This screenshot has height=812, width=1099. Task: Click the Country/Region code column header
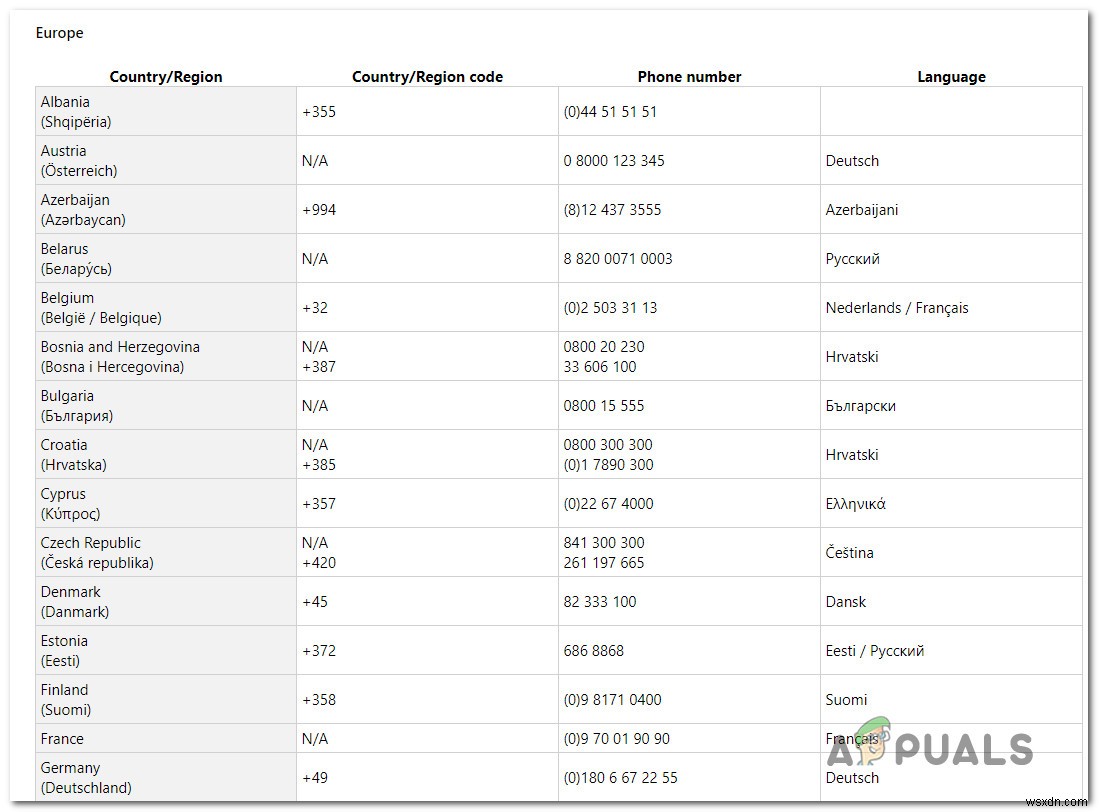tap(427, 77)
